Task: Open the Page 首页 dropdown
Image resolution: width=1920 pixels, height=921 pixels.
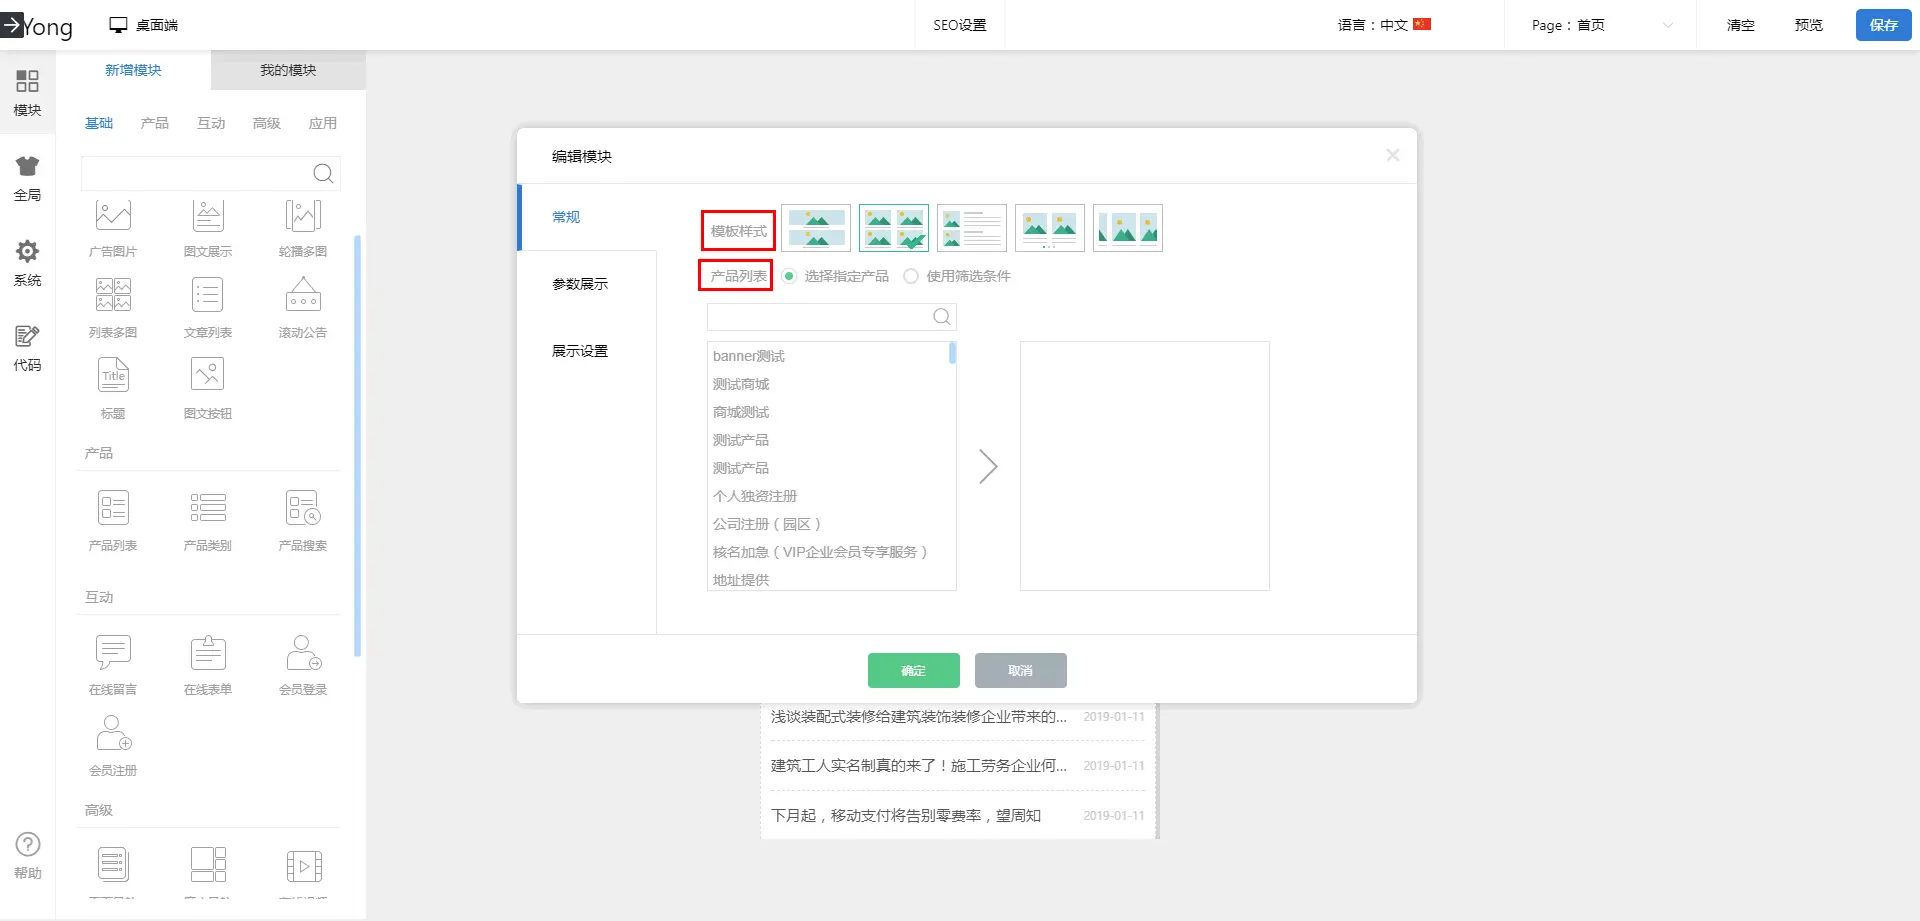Action: (x=1600, y=25)
